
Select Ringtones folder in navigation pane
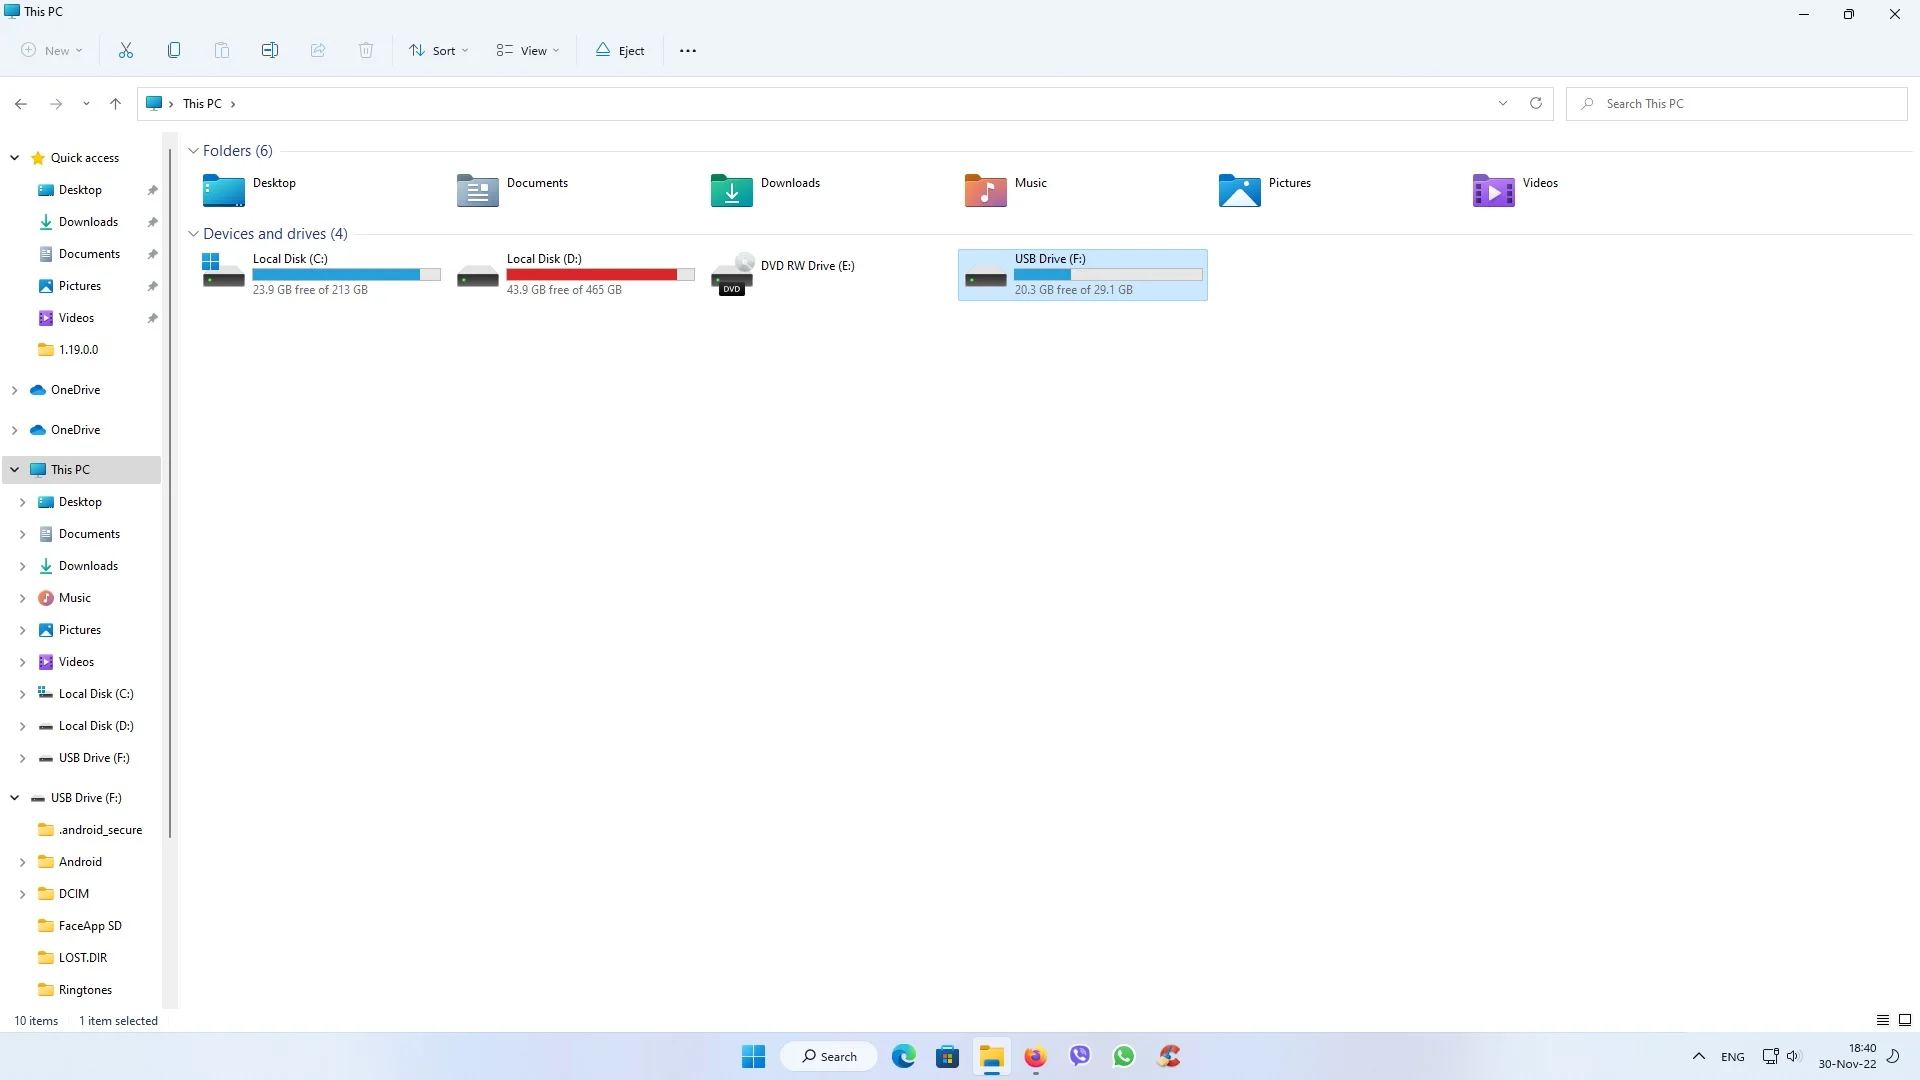pos(85,990)
